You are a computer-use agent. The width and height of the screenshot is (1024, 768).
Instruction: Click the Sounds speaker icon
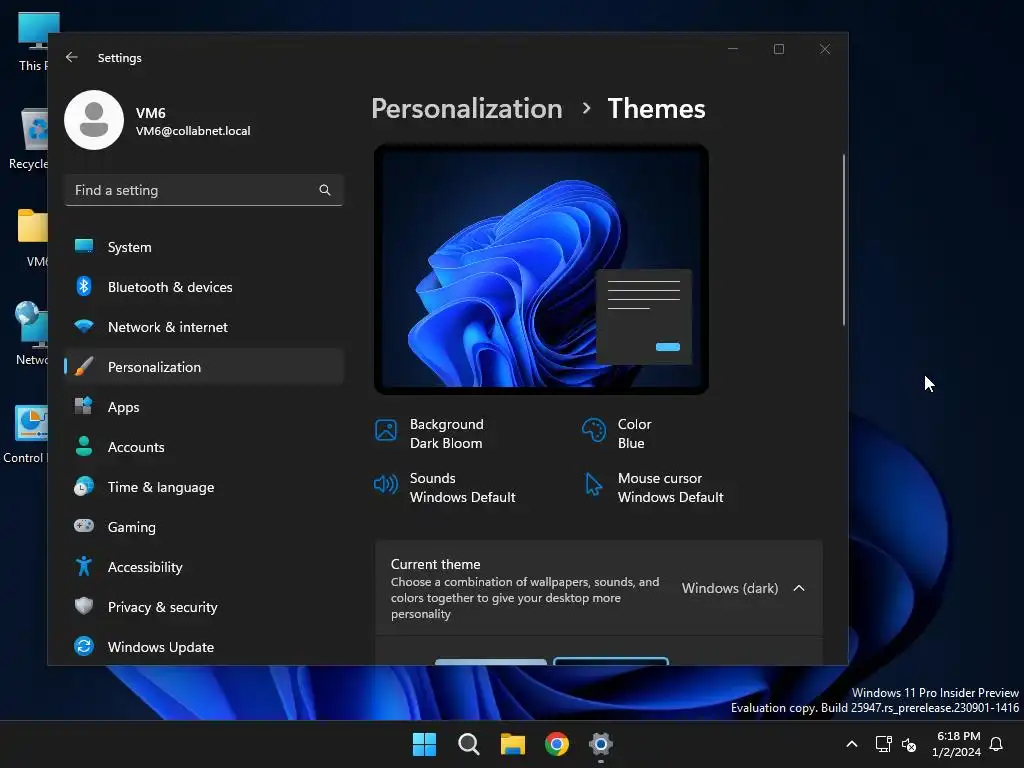385,484
